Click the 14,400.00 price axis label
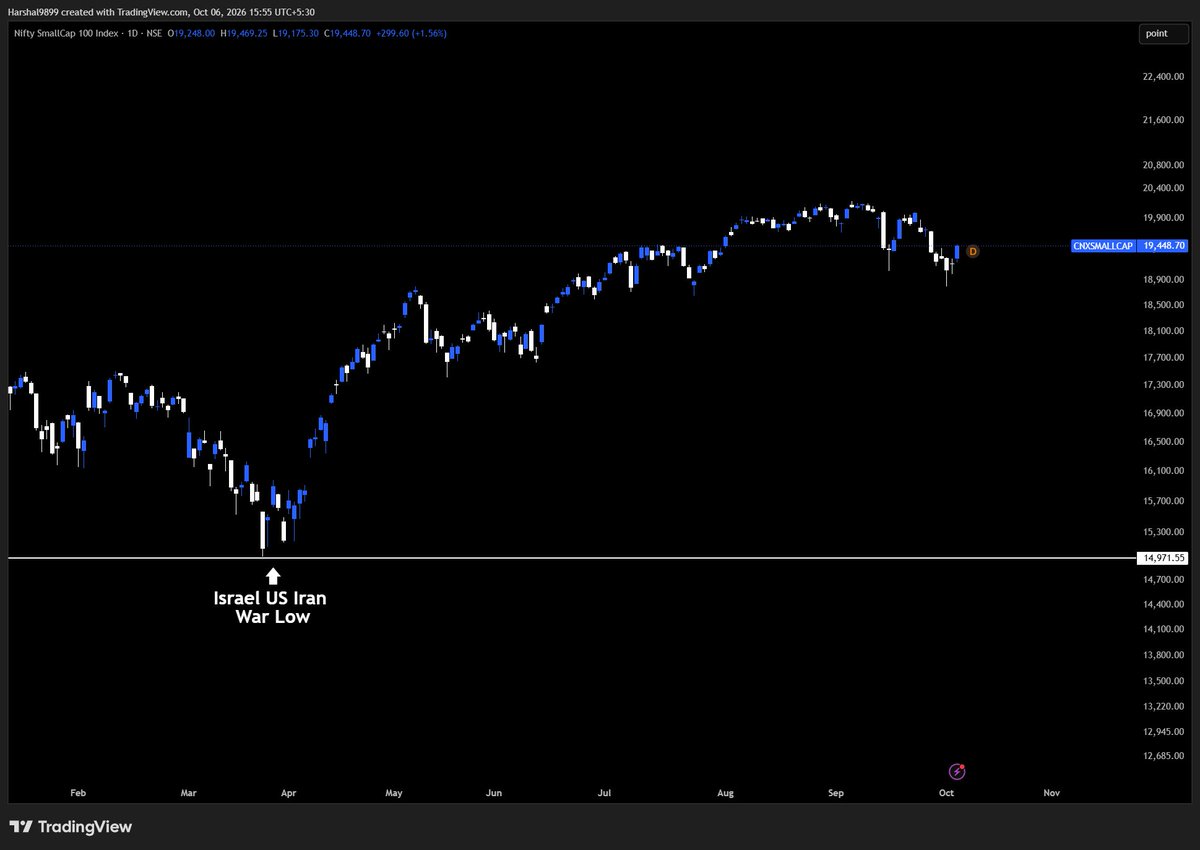 1164,603
